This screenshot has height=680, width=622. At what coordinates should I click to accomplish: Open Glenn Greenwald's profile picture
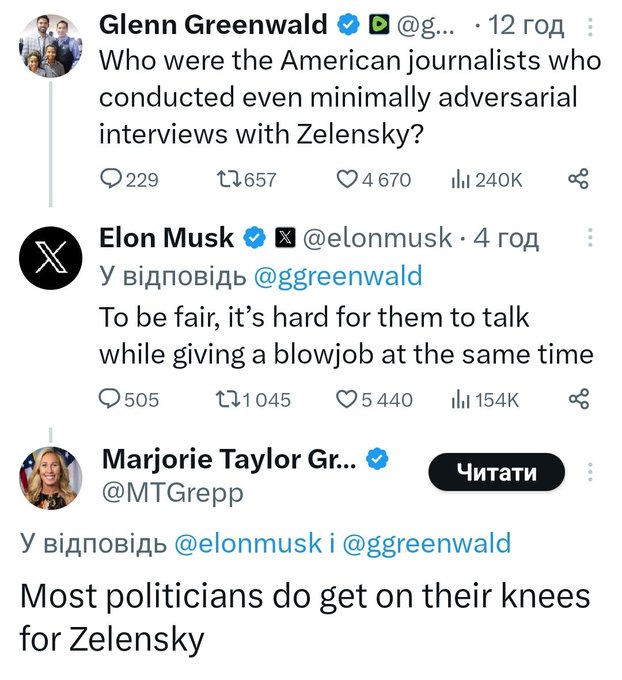(50, 46)
